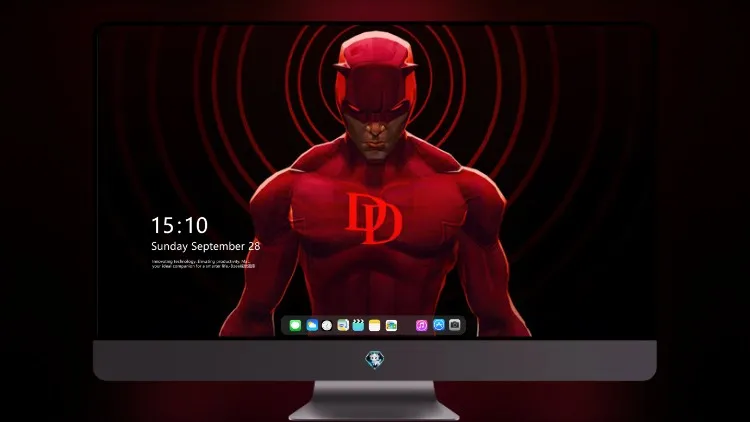Open the Weather app in dock
Screen dimensions: 750x422
312,326
